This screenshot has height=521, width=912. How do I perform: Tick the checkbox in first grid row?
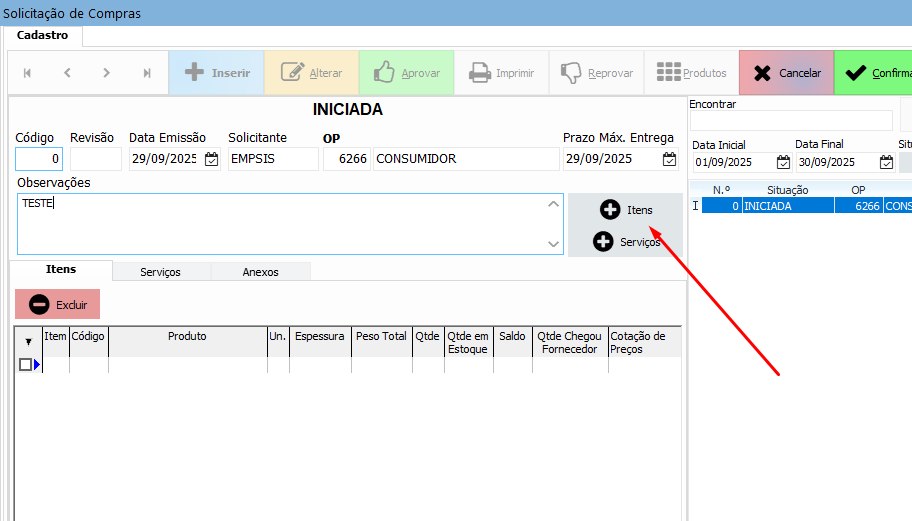point(25,365)
